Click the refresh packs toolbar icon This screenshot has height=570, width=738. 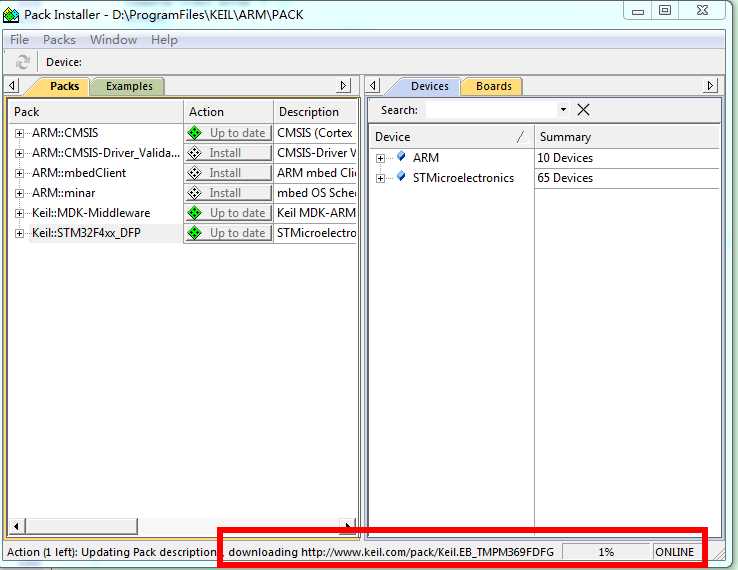(22, 62)
